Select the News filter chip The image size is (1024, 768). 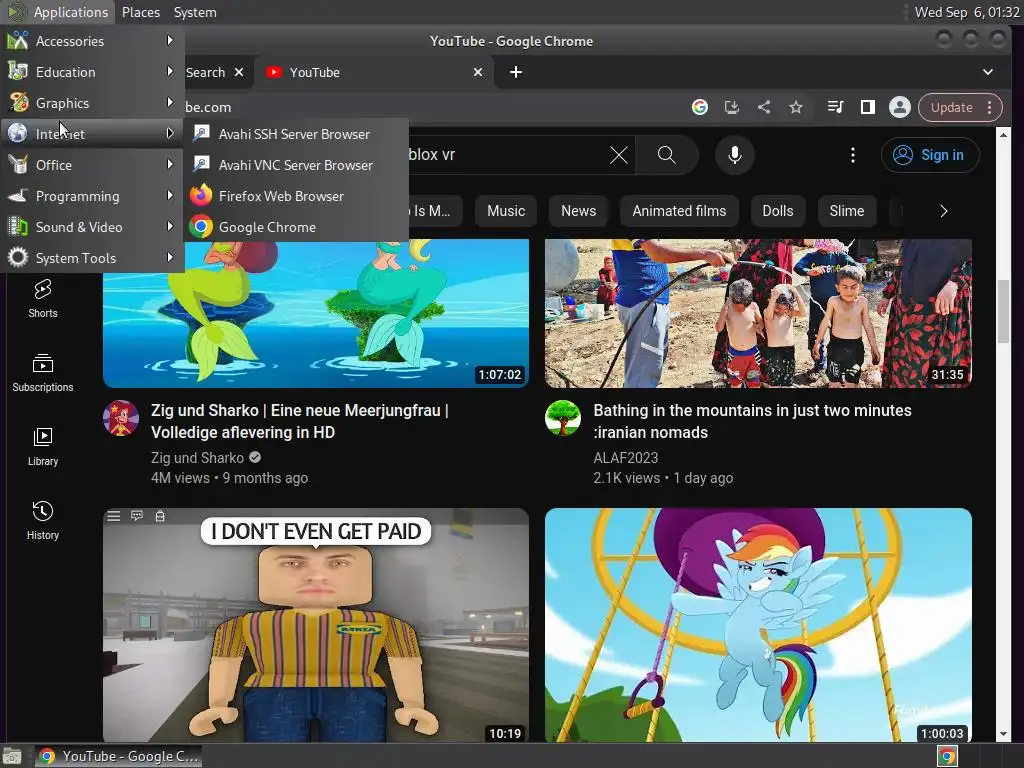[x=579, y=211]
